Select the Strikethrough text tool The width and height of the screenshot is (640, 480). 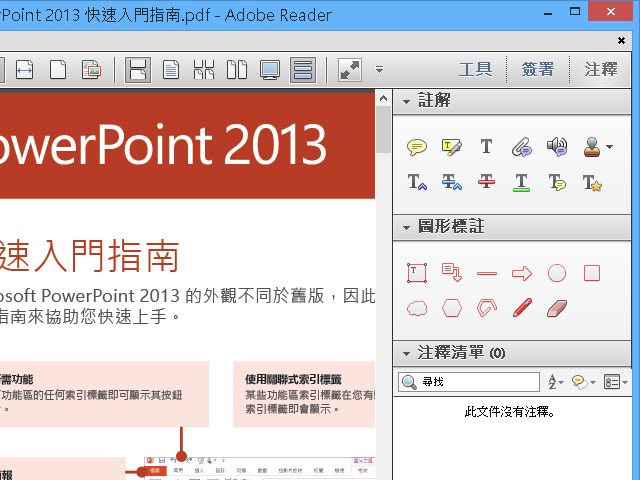tap(487, 182)
